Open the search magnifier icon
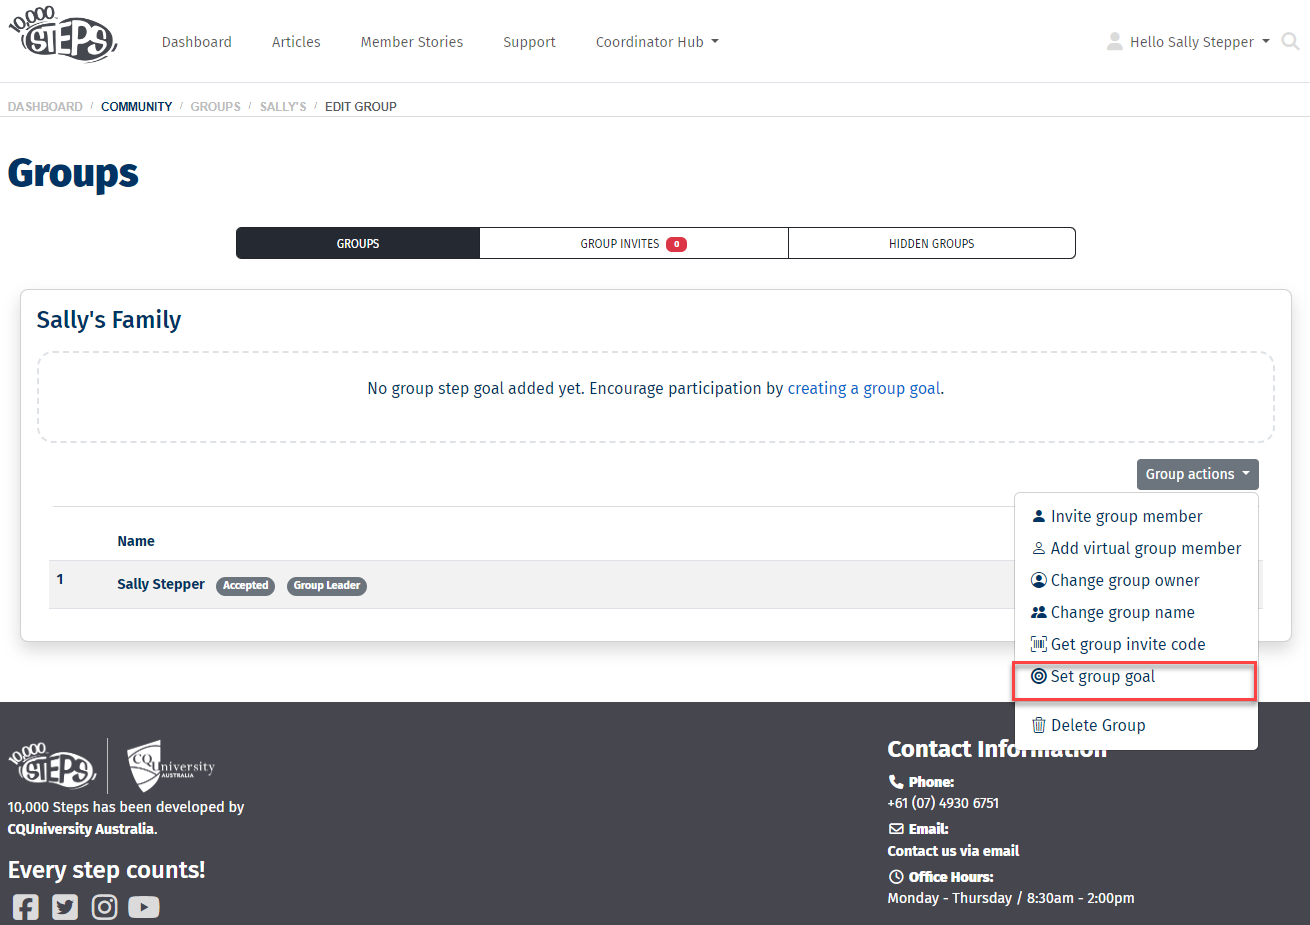This screenshot has width=1310, height=925. [x=1290, y=42]
